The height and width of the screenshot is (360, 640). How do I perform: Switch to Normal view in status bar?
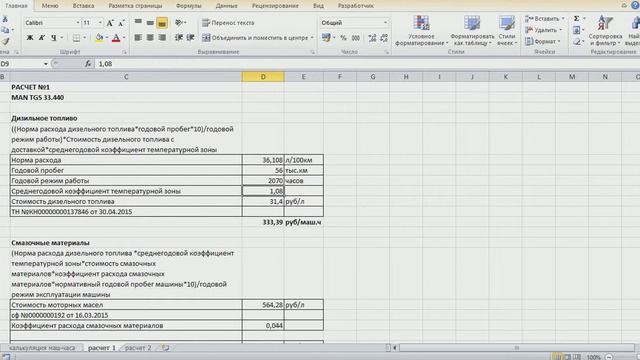[x=558, y=357]
